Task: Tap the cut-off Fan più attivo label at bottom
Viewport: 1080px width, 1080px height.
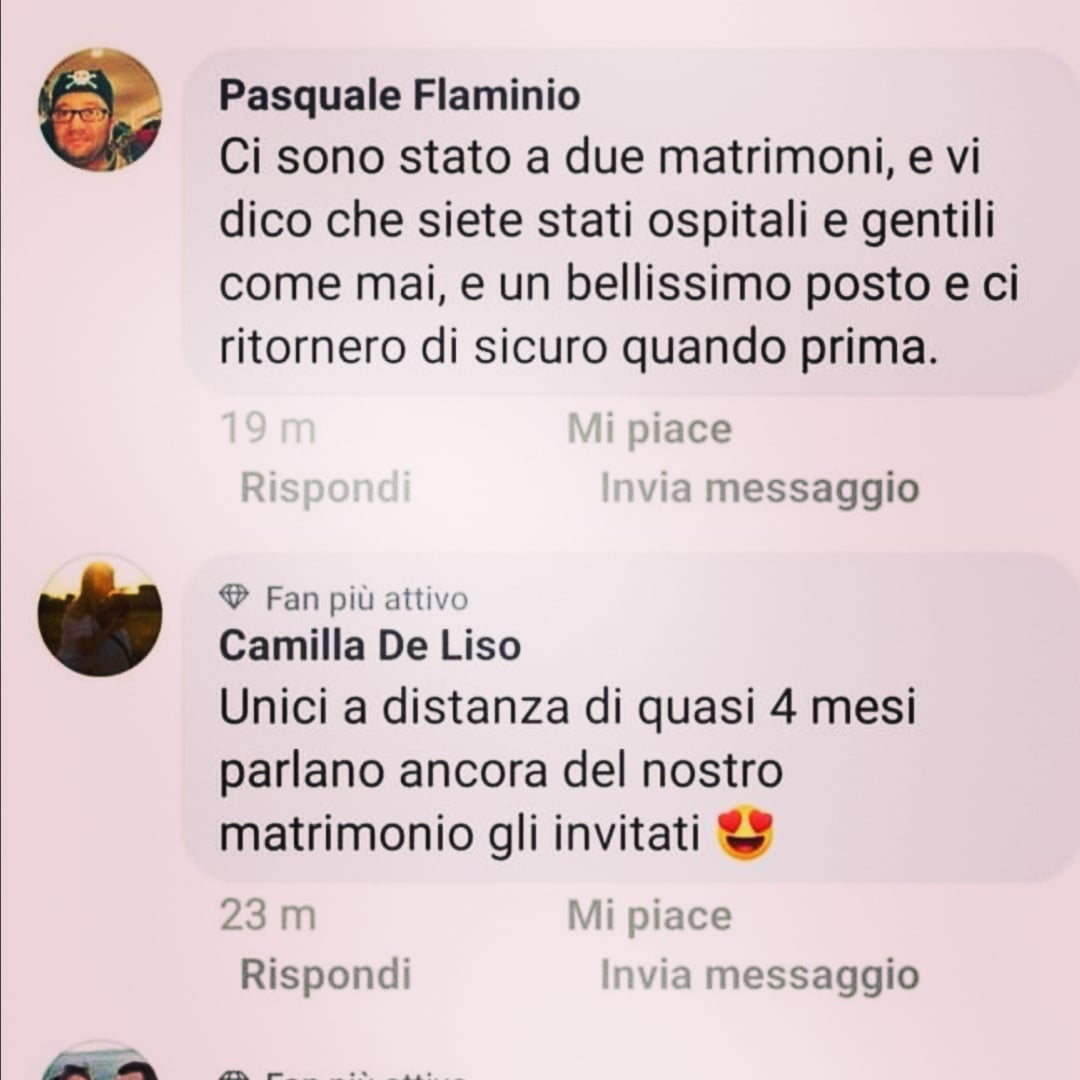Action: (367, 1075)
